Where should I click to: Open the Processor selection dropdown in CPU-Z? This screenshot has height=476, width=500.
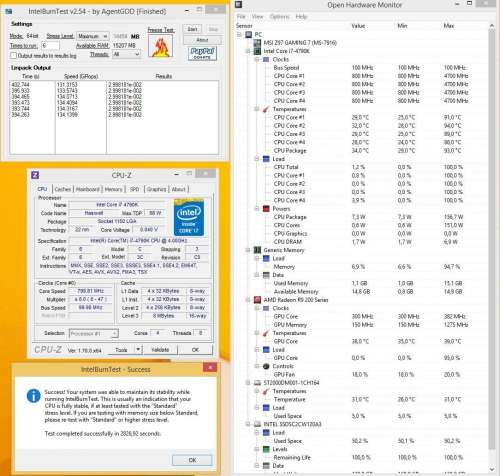93,333
